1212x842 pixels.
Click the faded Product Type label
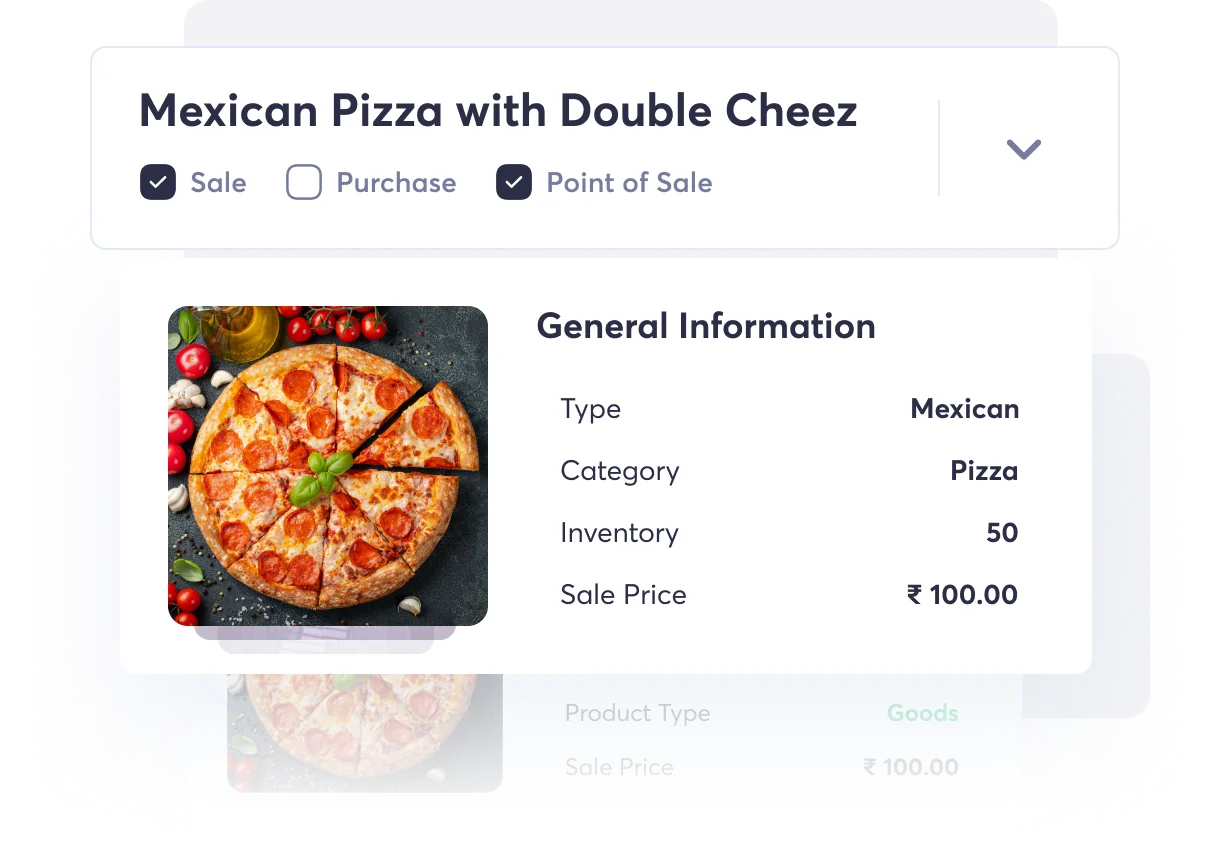[x=637, y=712]
